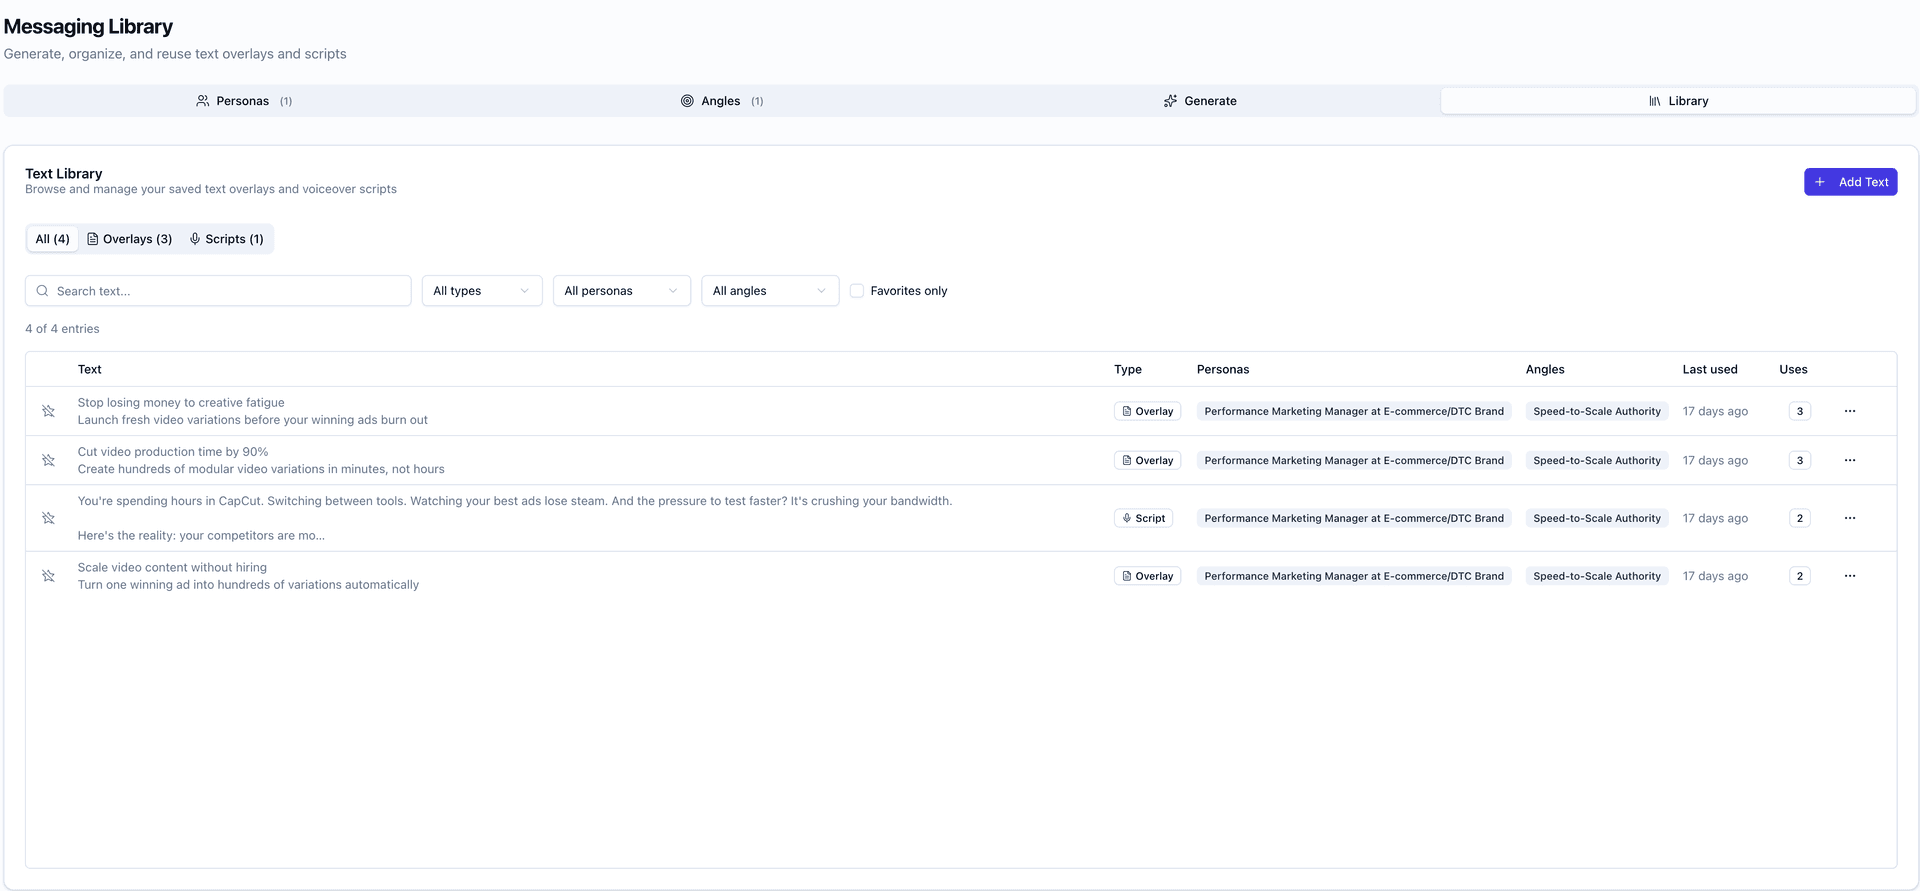Filter by Overlays (3)

click(x=130, y=239)
